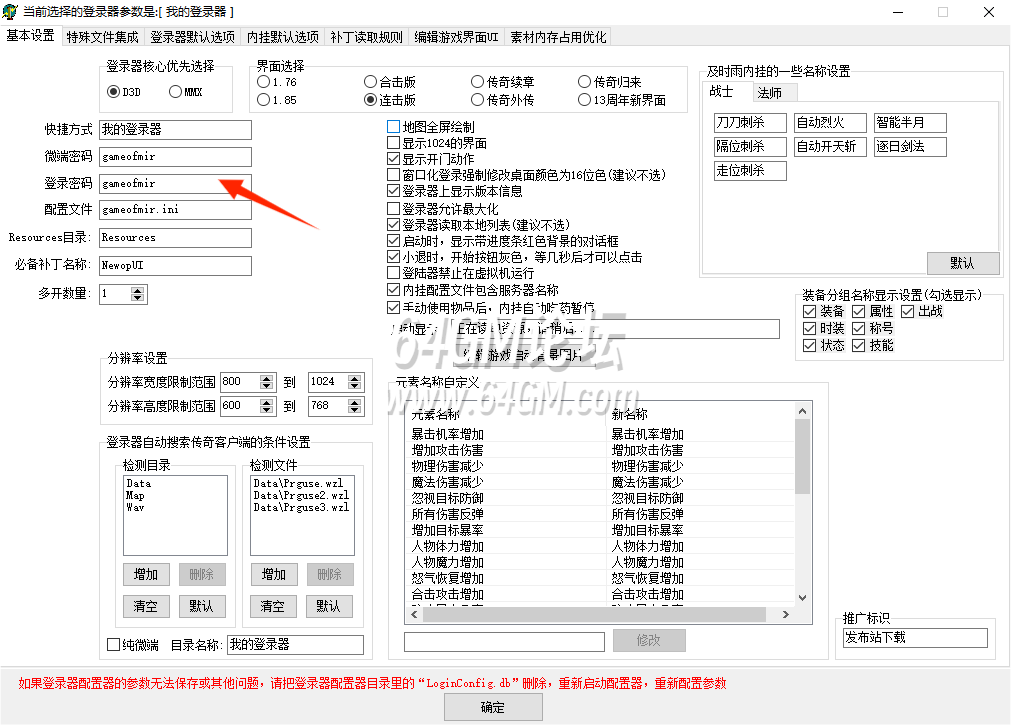
Task: Select 暴击机率增加 row in element list
Action: click(x=600, y=434)
